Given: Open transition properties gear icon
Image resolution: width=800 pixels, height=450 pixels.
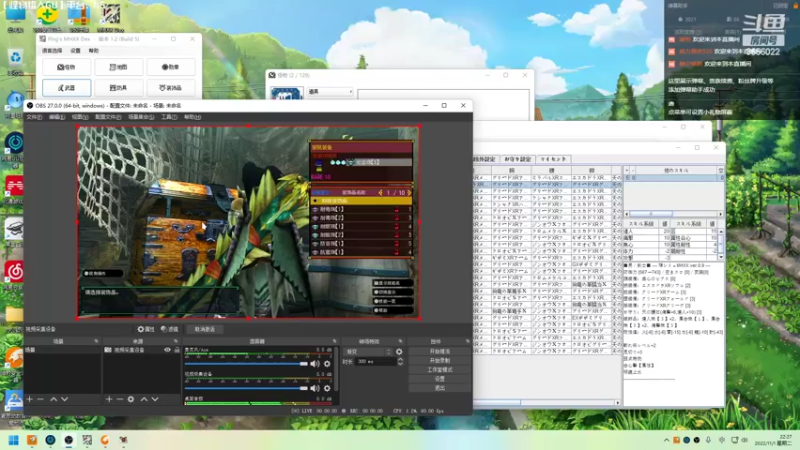Looking at the screenshot, I should (x=399, y=352).
